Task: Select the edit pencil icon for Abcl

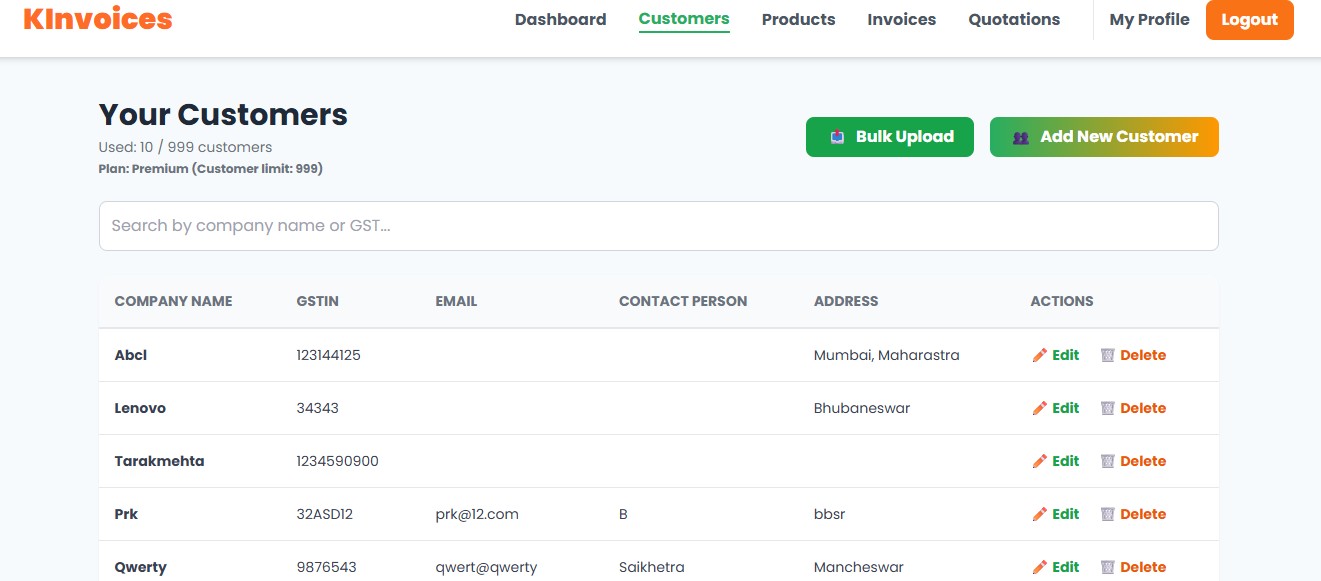Action: click(x=1040, y=355)
